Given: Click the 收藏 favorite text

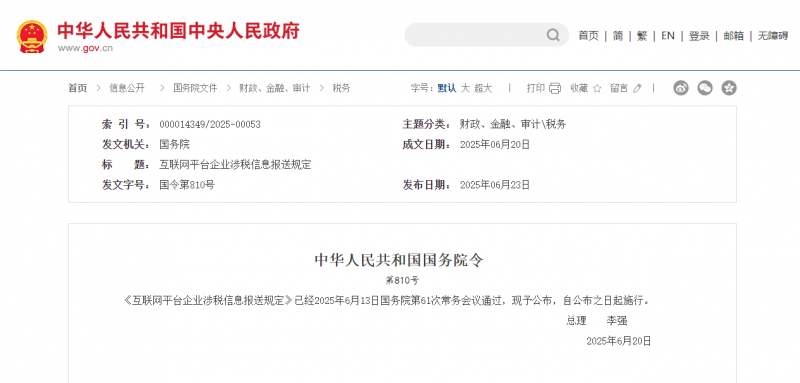Looking at the screenshot, I should point(579,88).
